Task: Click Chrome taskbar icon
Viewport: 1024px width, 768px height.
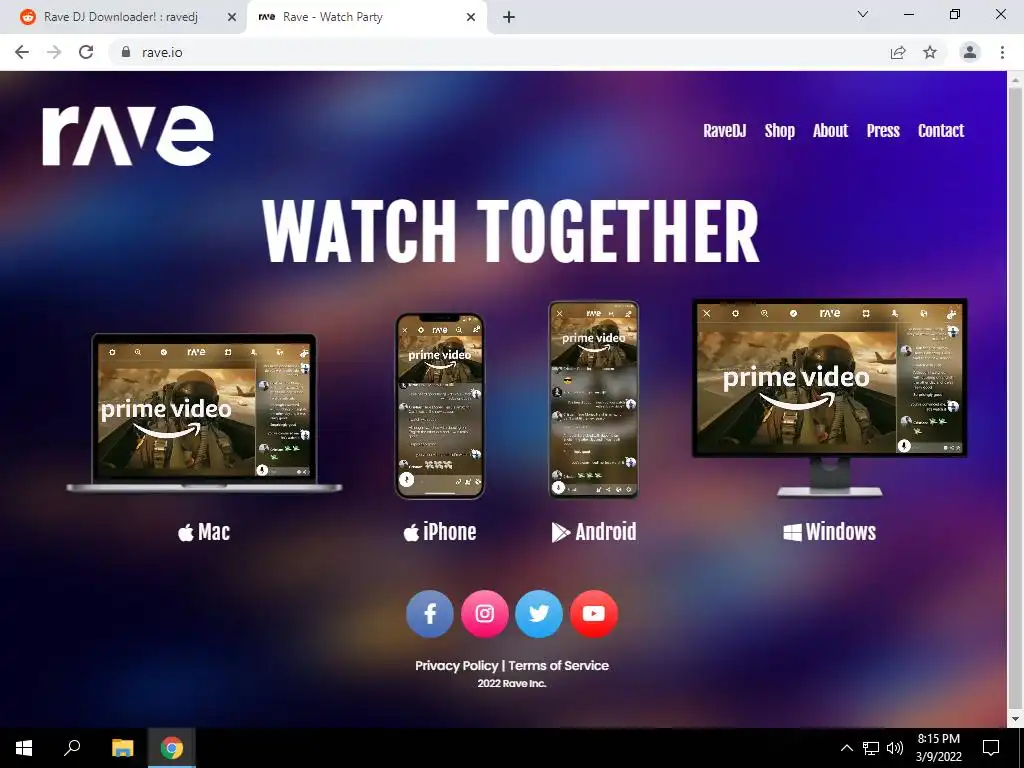Action: [172, 748]
